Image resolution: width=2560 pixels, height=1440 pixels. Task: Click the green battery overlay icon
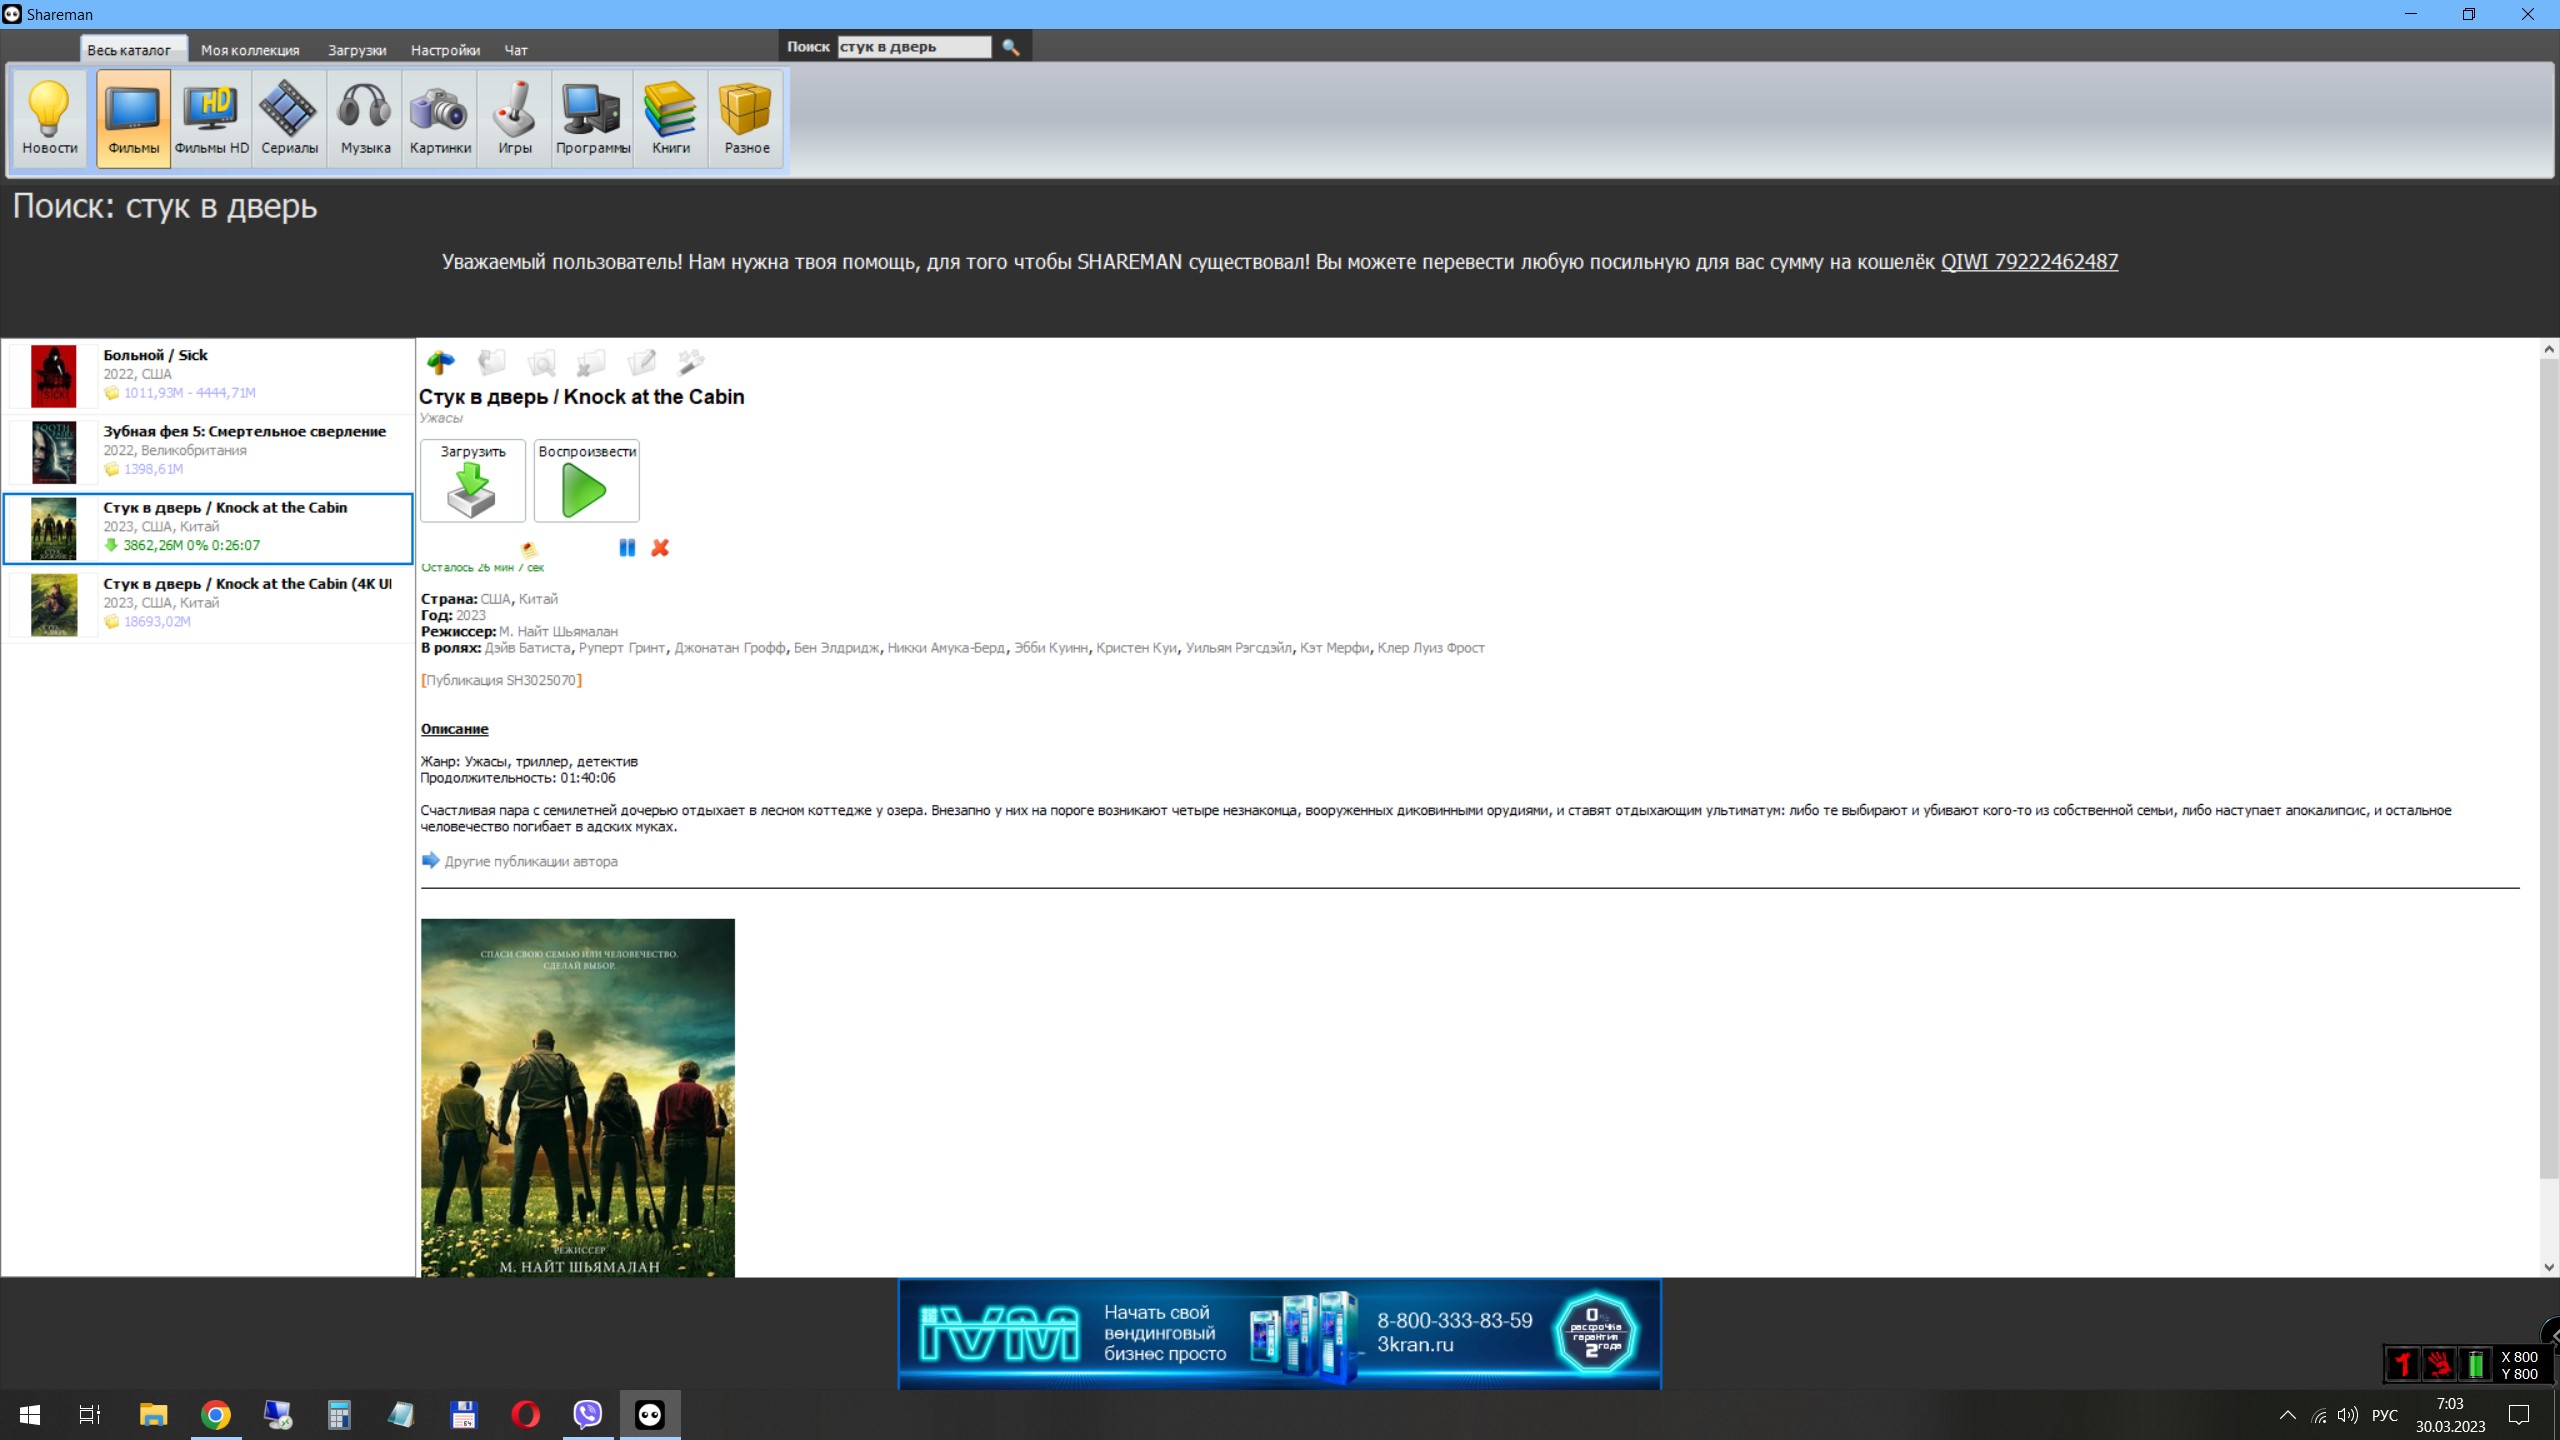click(2475, 1364)
